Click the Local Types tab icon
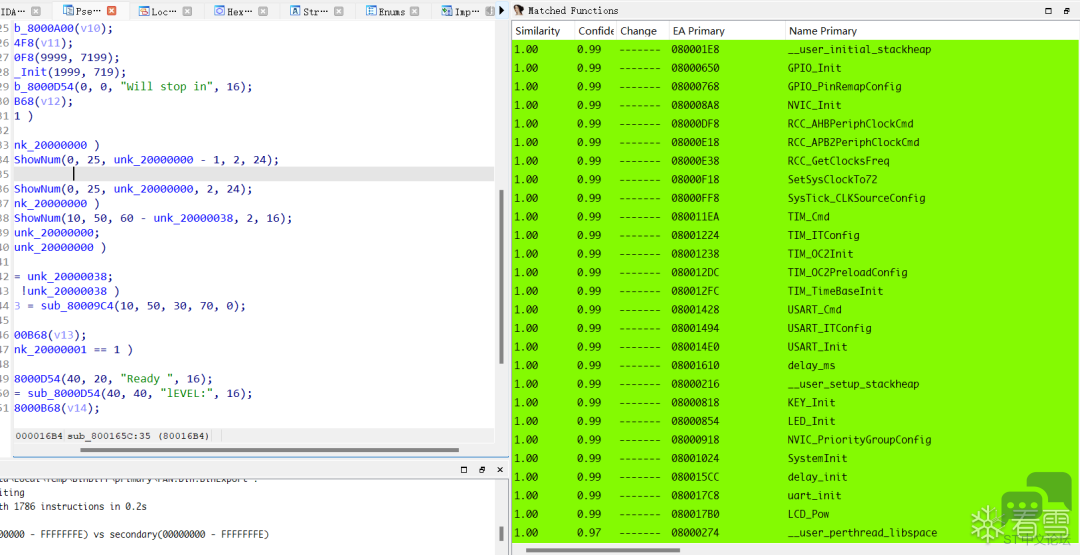The width and height of the screenshot is (1080, 555). coord(143,11)
